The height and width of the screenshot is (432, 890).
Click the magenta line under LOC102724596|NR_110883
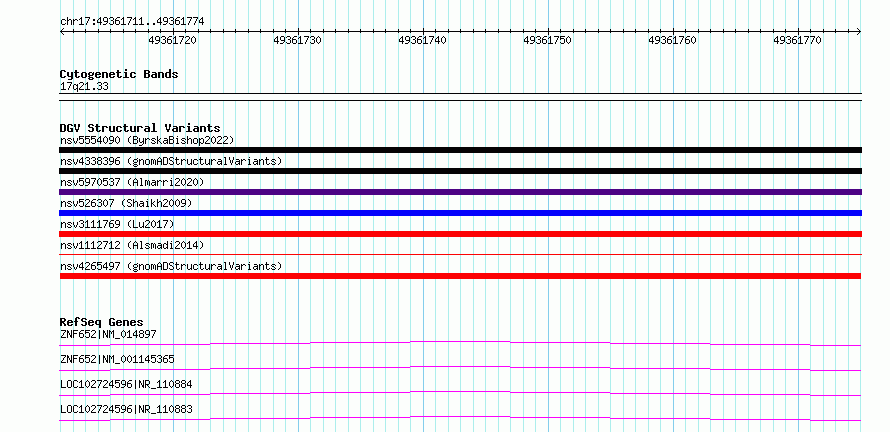pos(460,418)
